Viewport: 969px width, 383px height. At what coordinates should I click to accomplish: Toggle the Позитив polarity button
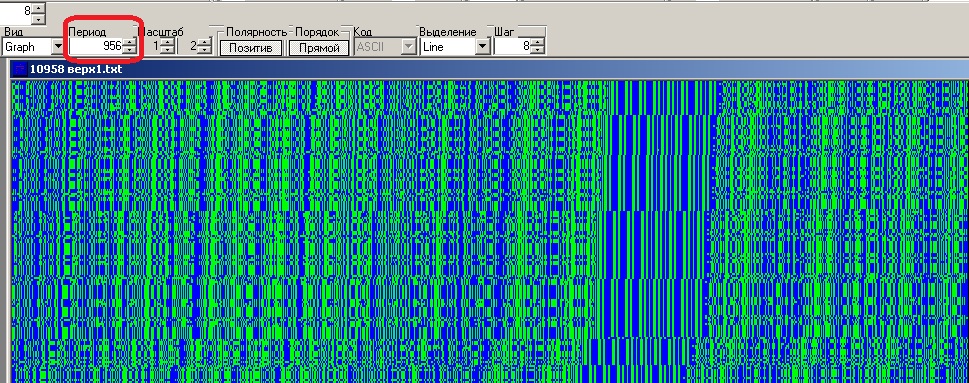click(251, 48)
